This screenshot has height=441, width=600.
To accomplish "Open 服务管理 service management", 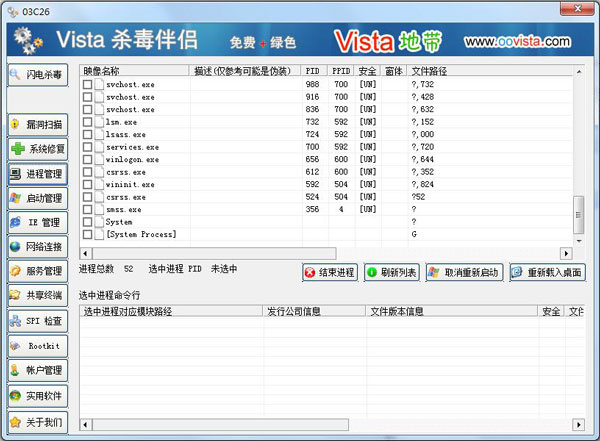I will pyautogui.click(x=38, y=271).
